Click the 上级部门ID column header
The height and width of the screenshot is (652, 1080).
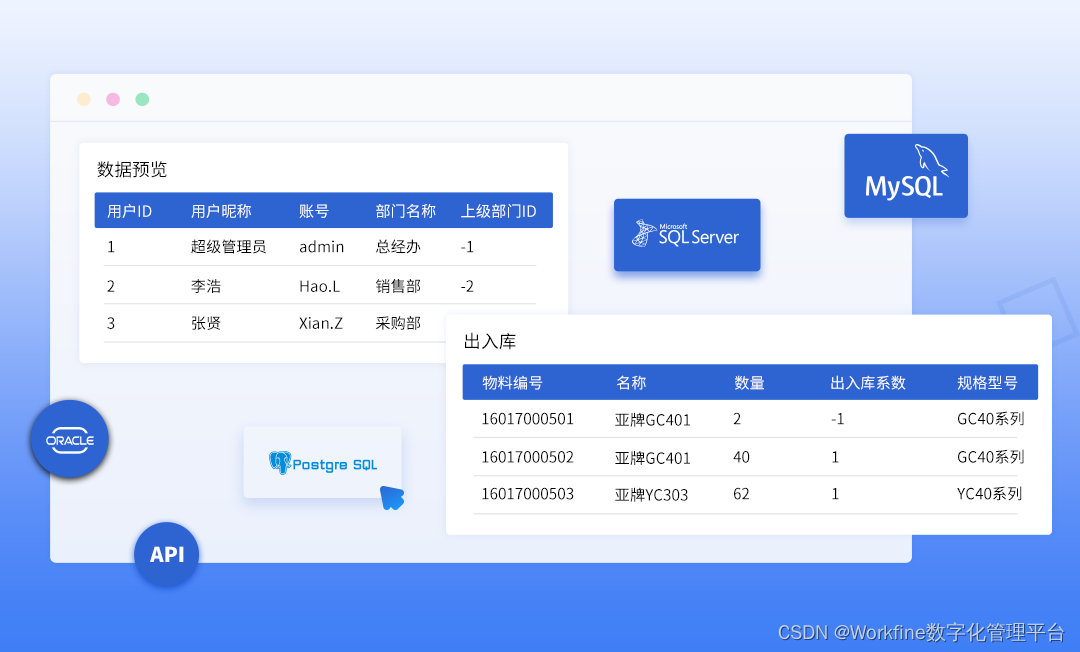pos(499,211)
